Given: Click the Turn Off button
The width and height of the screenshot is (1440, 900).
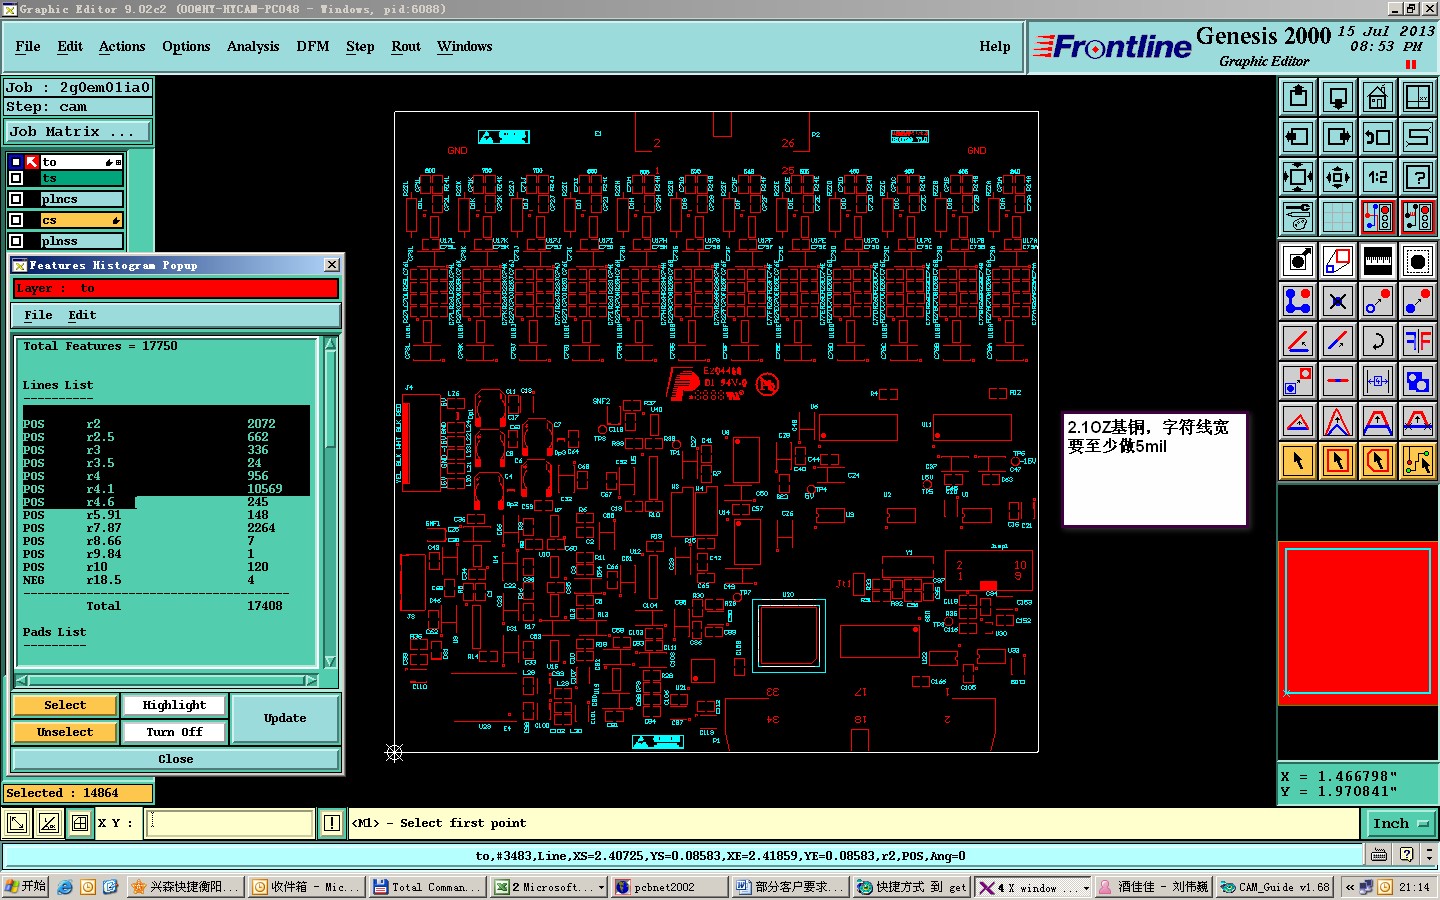Looking at the screenshot, I should [174, 732].
